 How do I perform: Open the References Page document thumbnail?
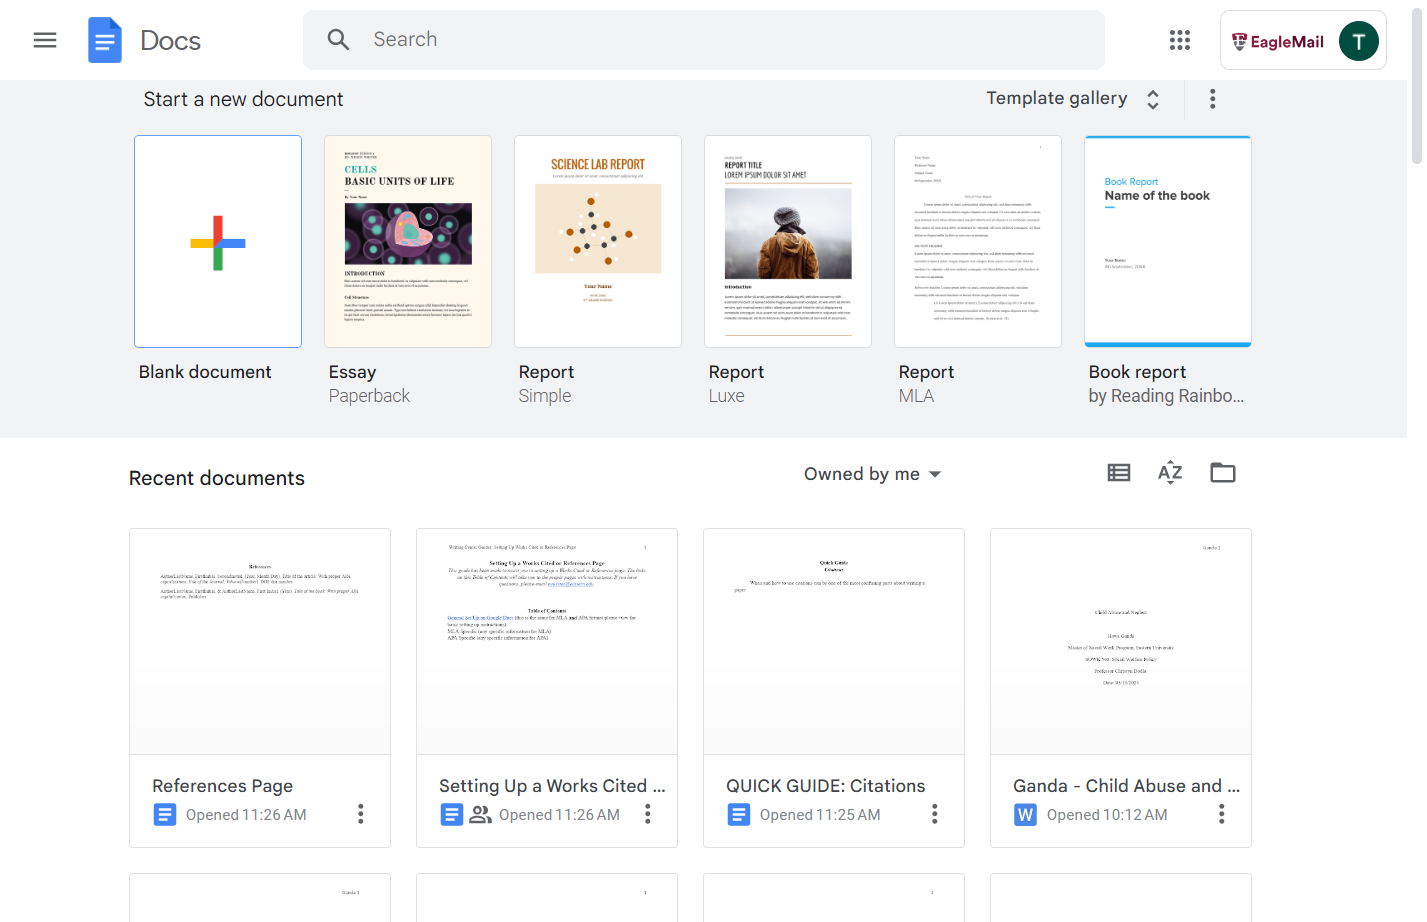[260, 642]
